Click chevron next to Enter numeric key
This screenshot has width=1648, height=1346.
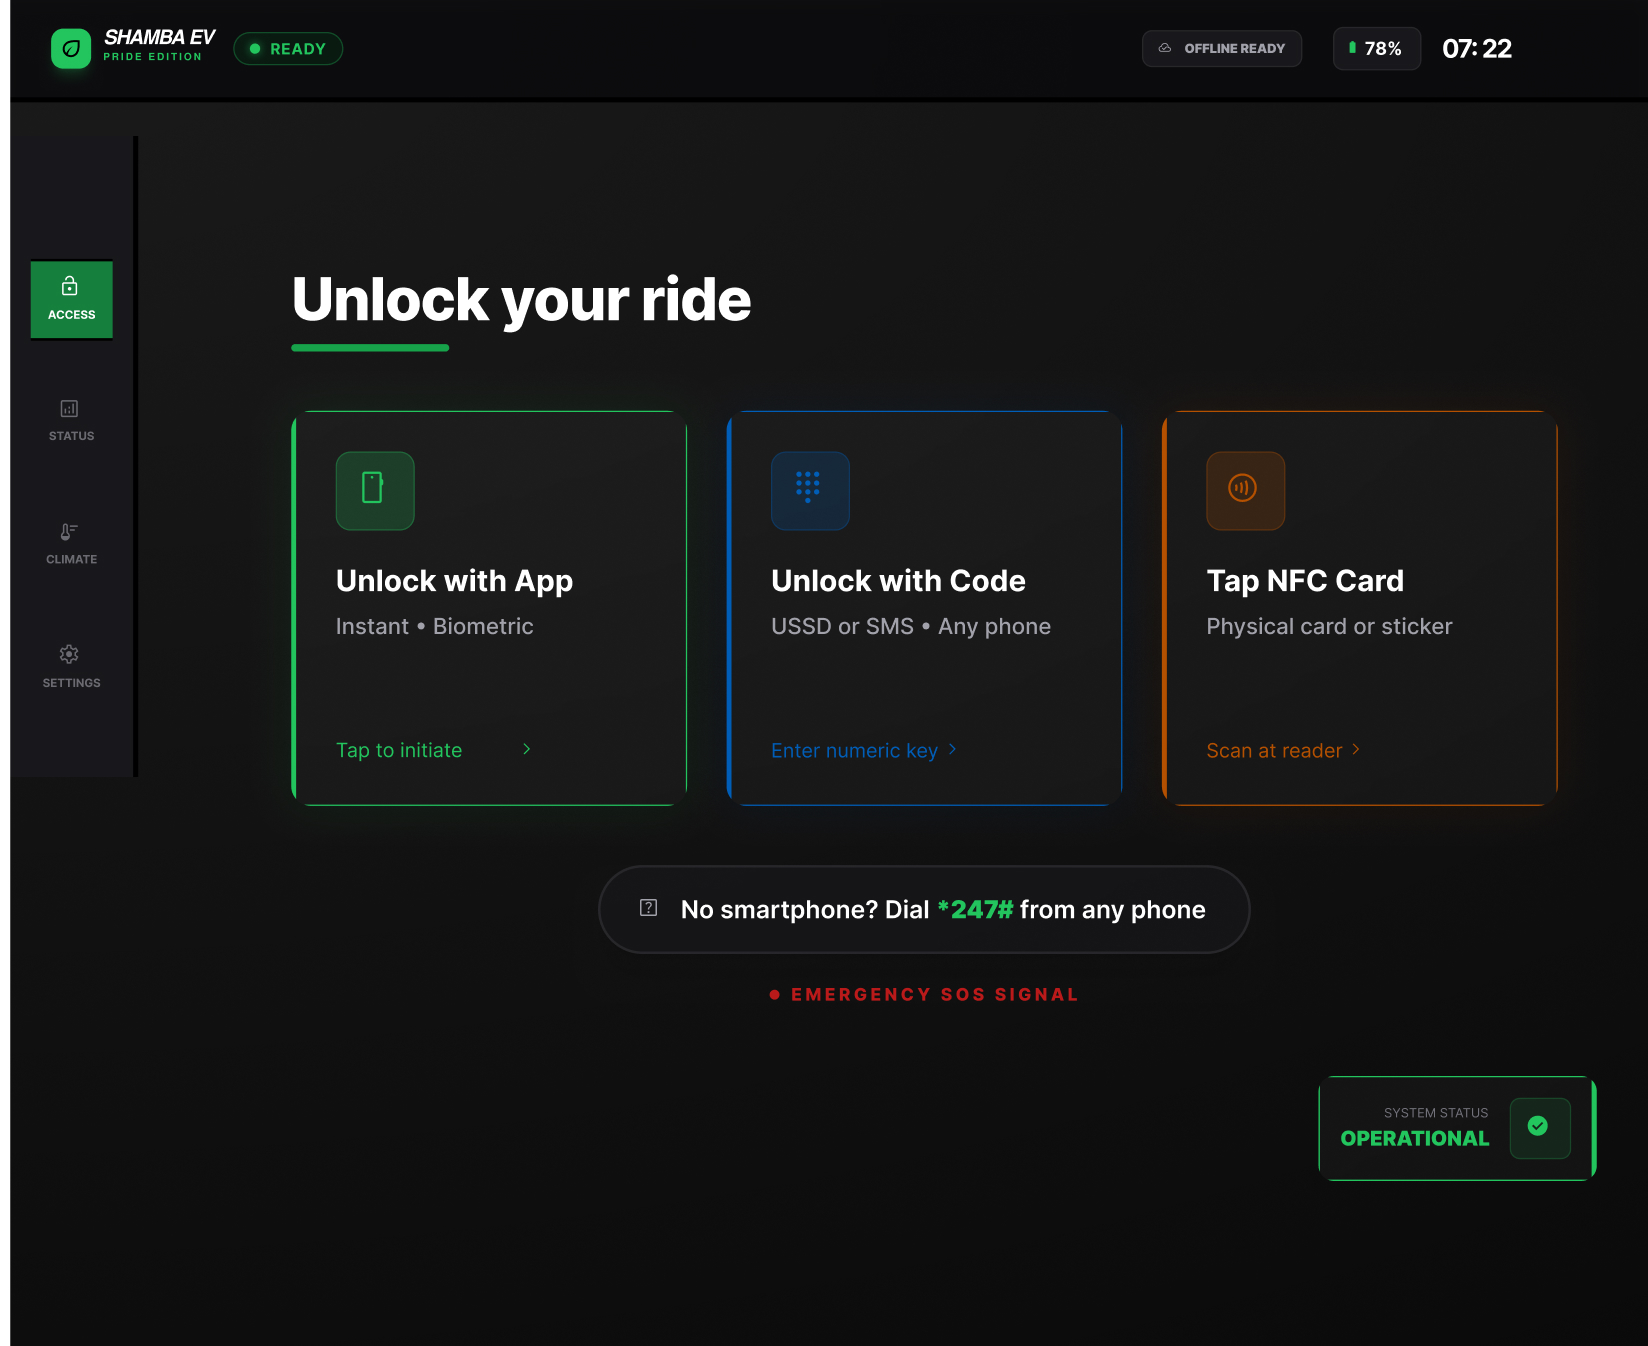click(x=952, y=749)
